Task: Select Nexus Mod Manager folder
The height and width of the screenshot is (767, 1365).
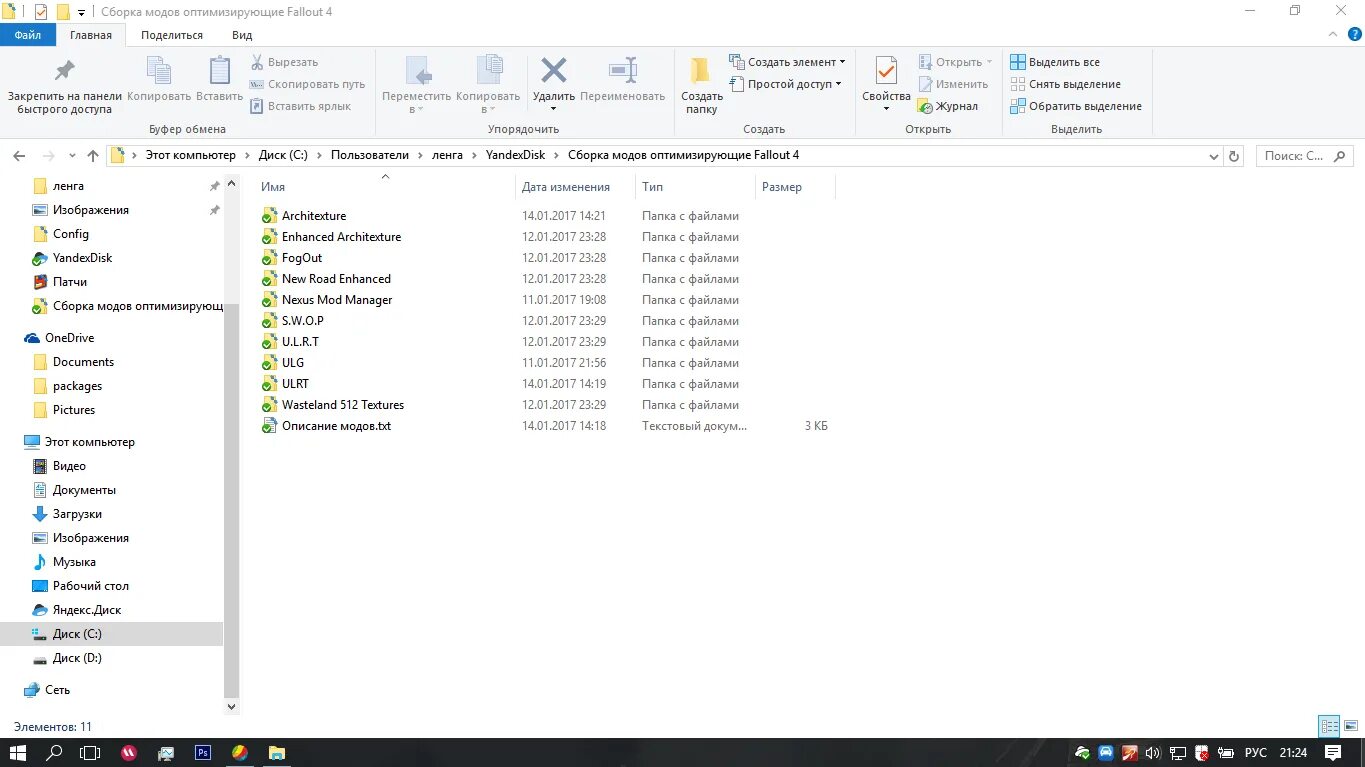Action: (337, 300)
